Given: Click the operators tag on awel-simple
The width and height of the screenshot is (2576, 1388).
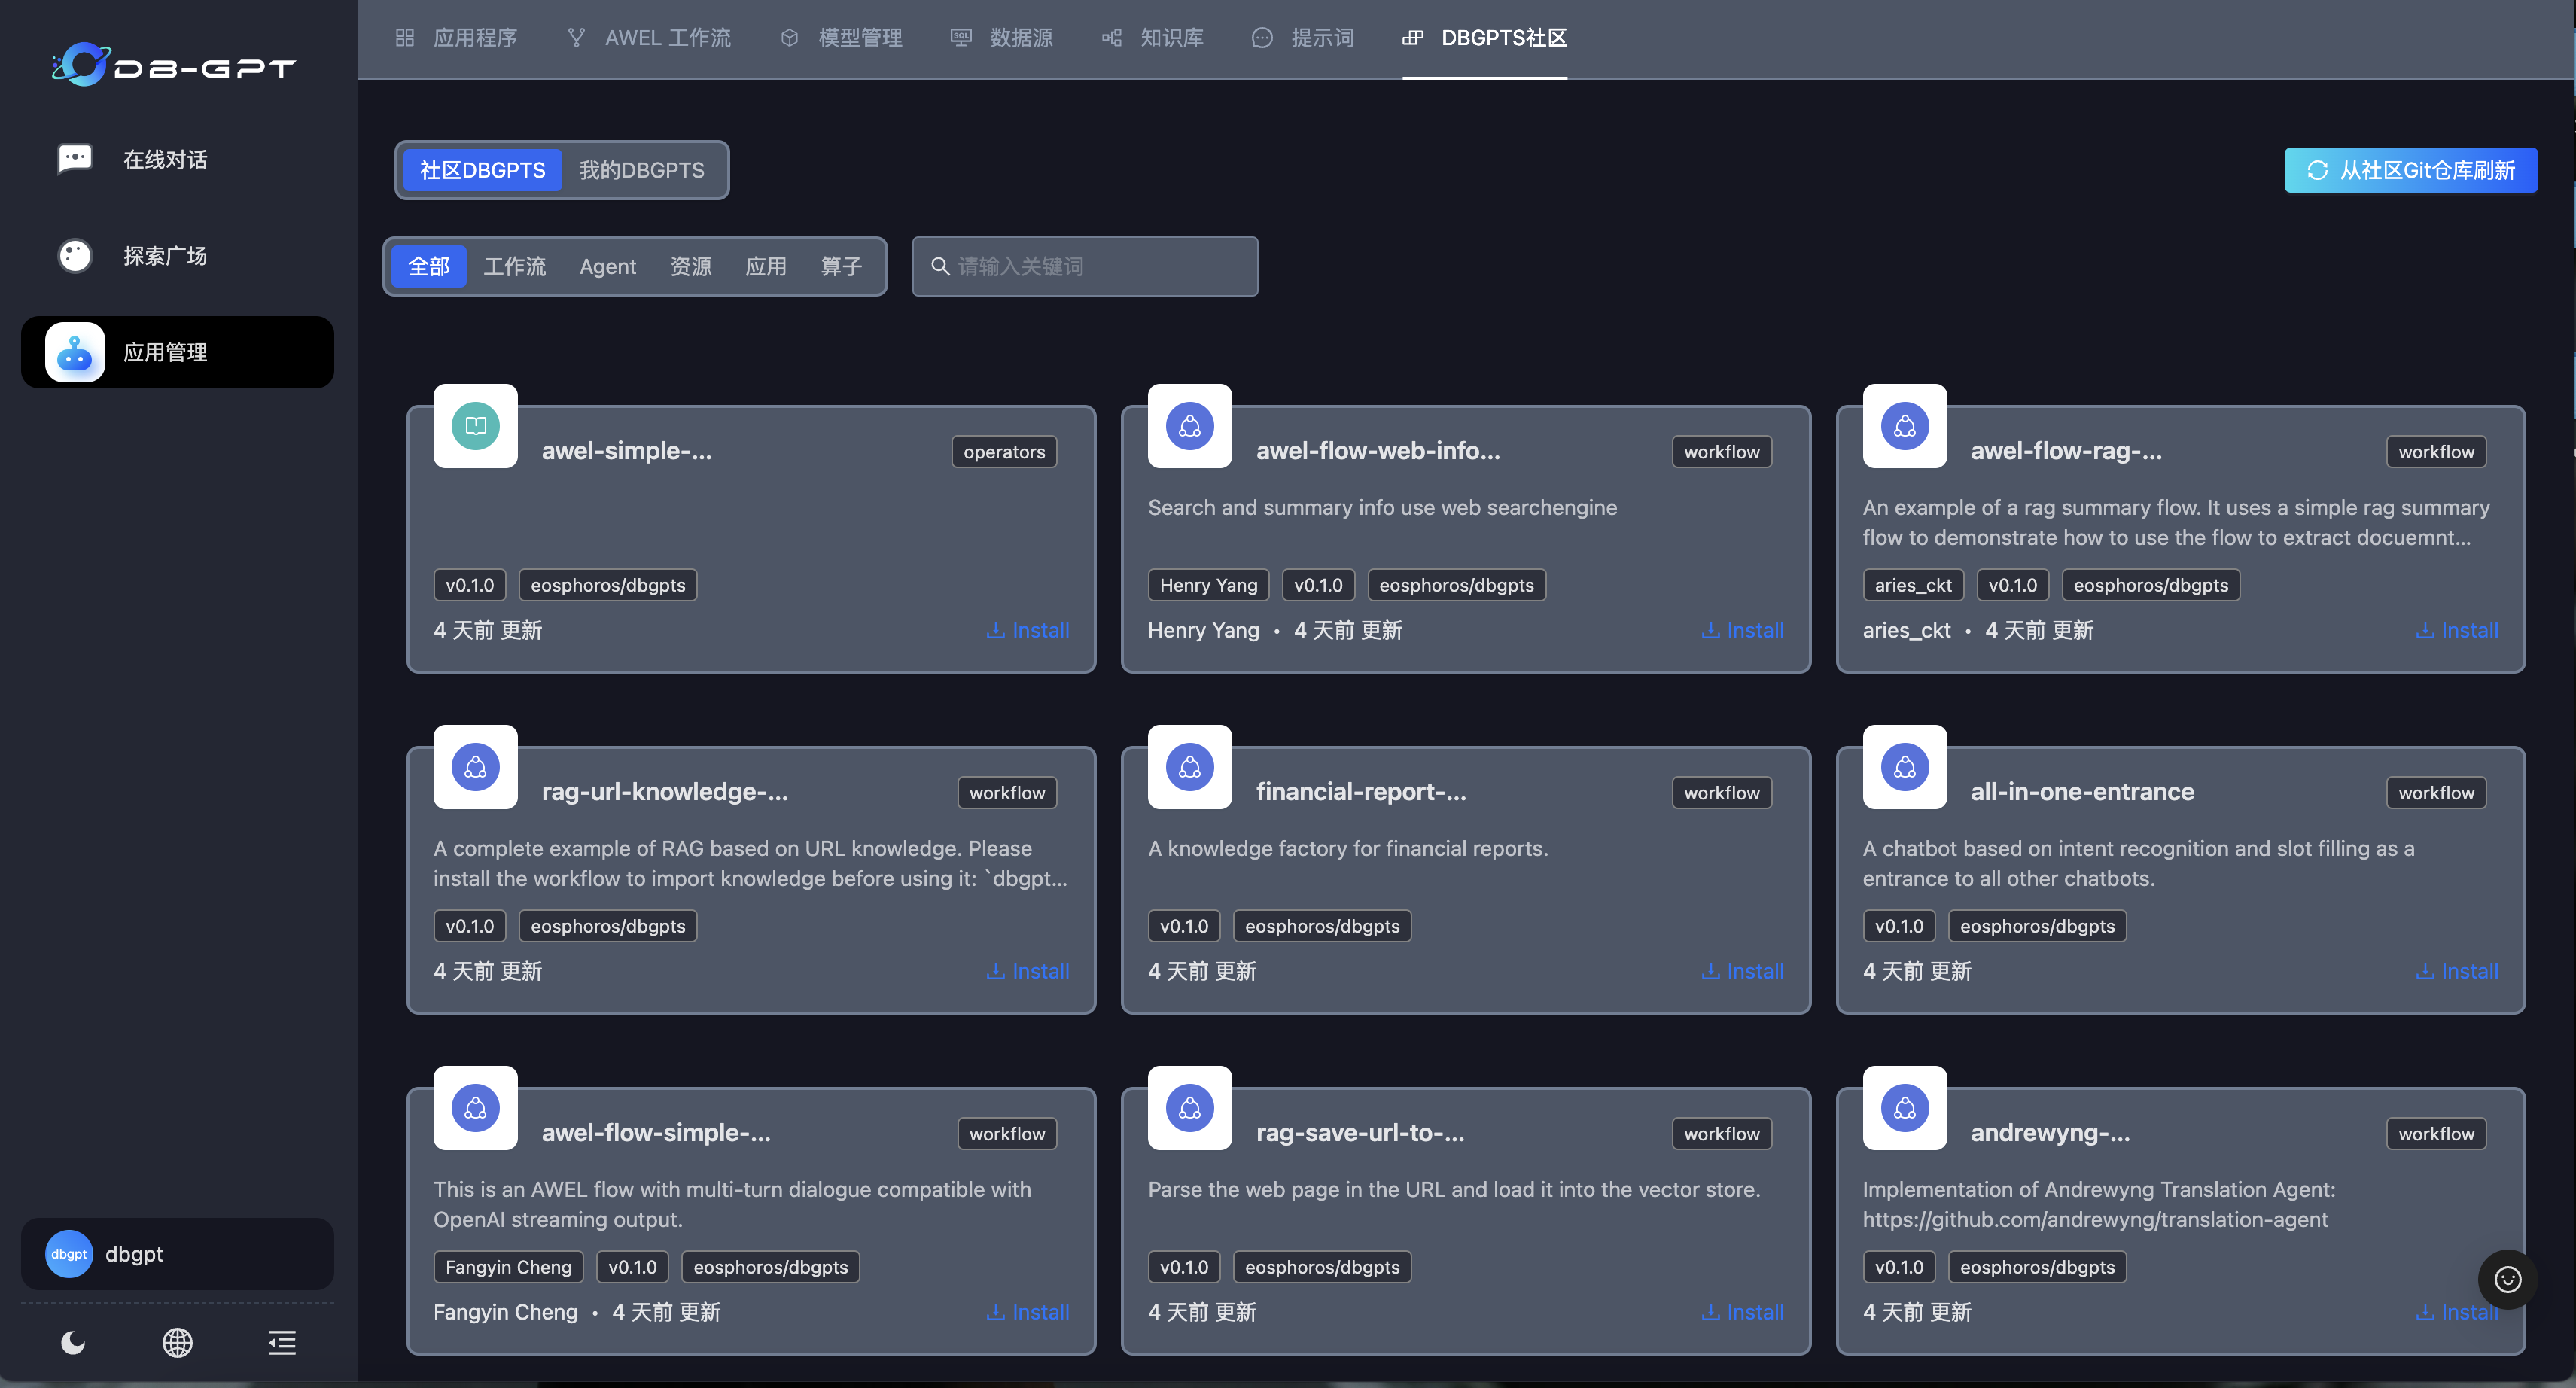Looking at the screenshot, I should 1004,452.
